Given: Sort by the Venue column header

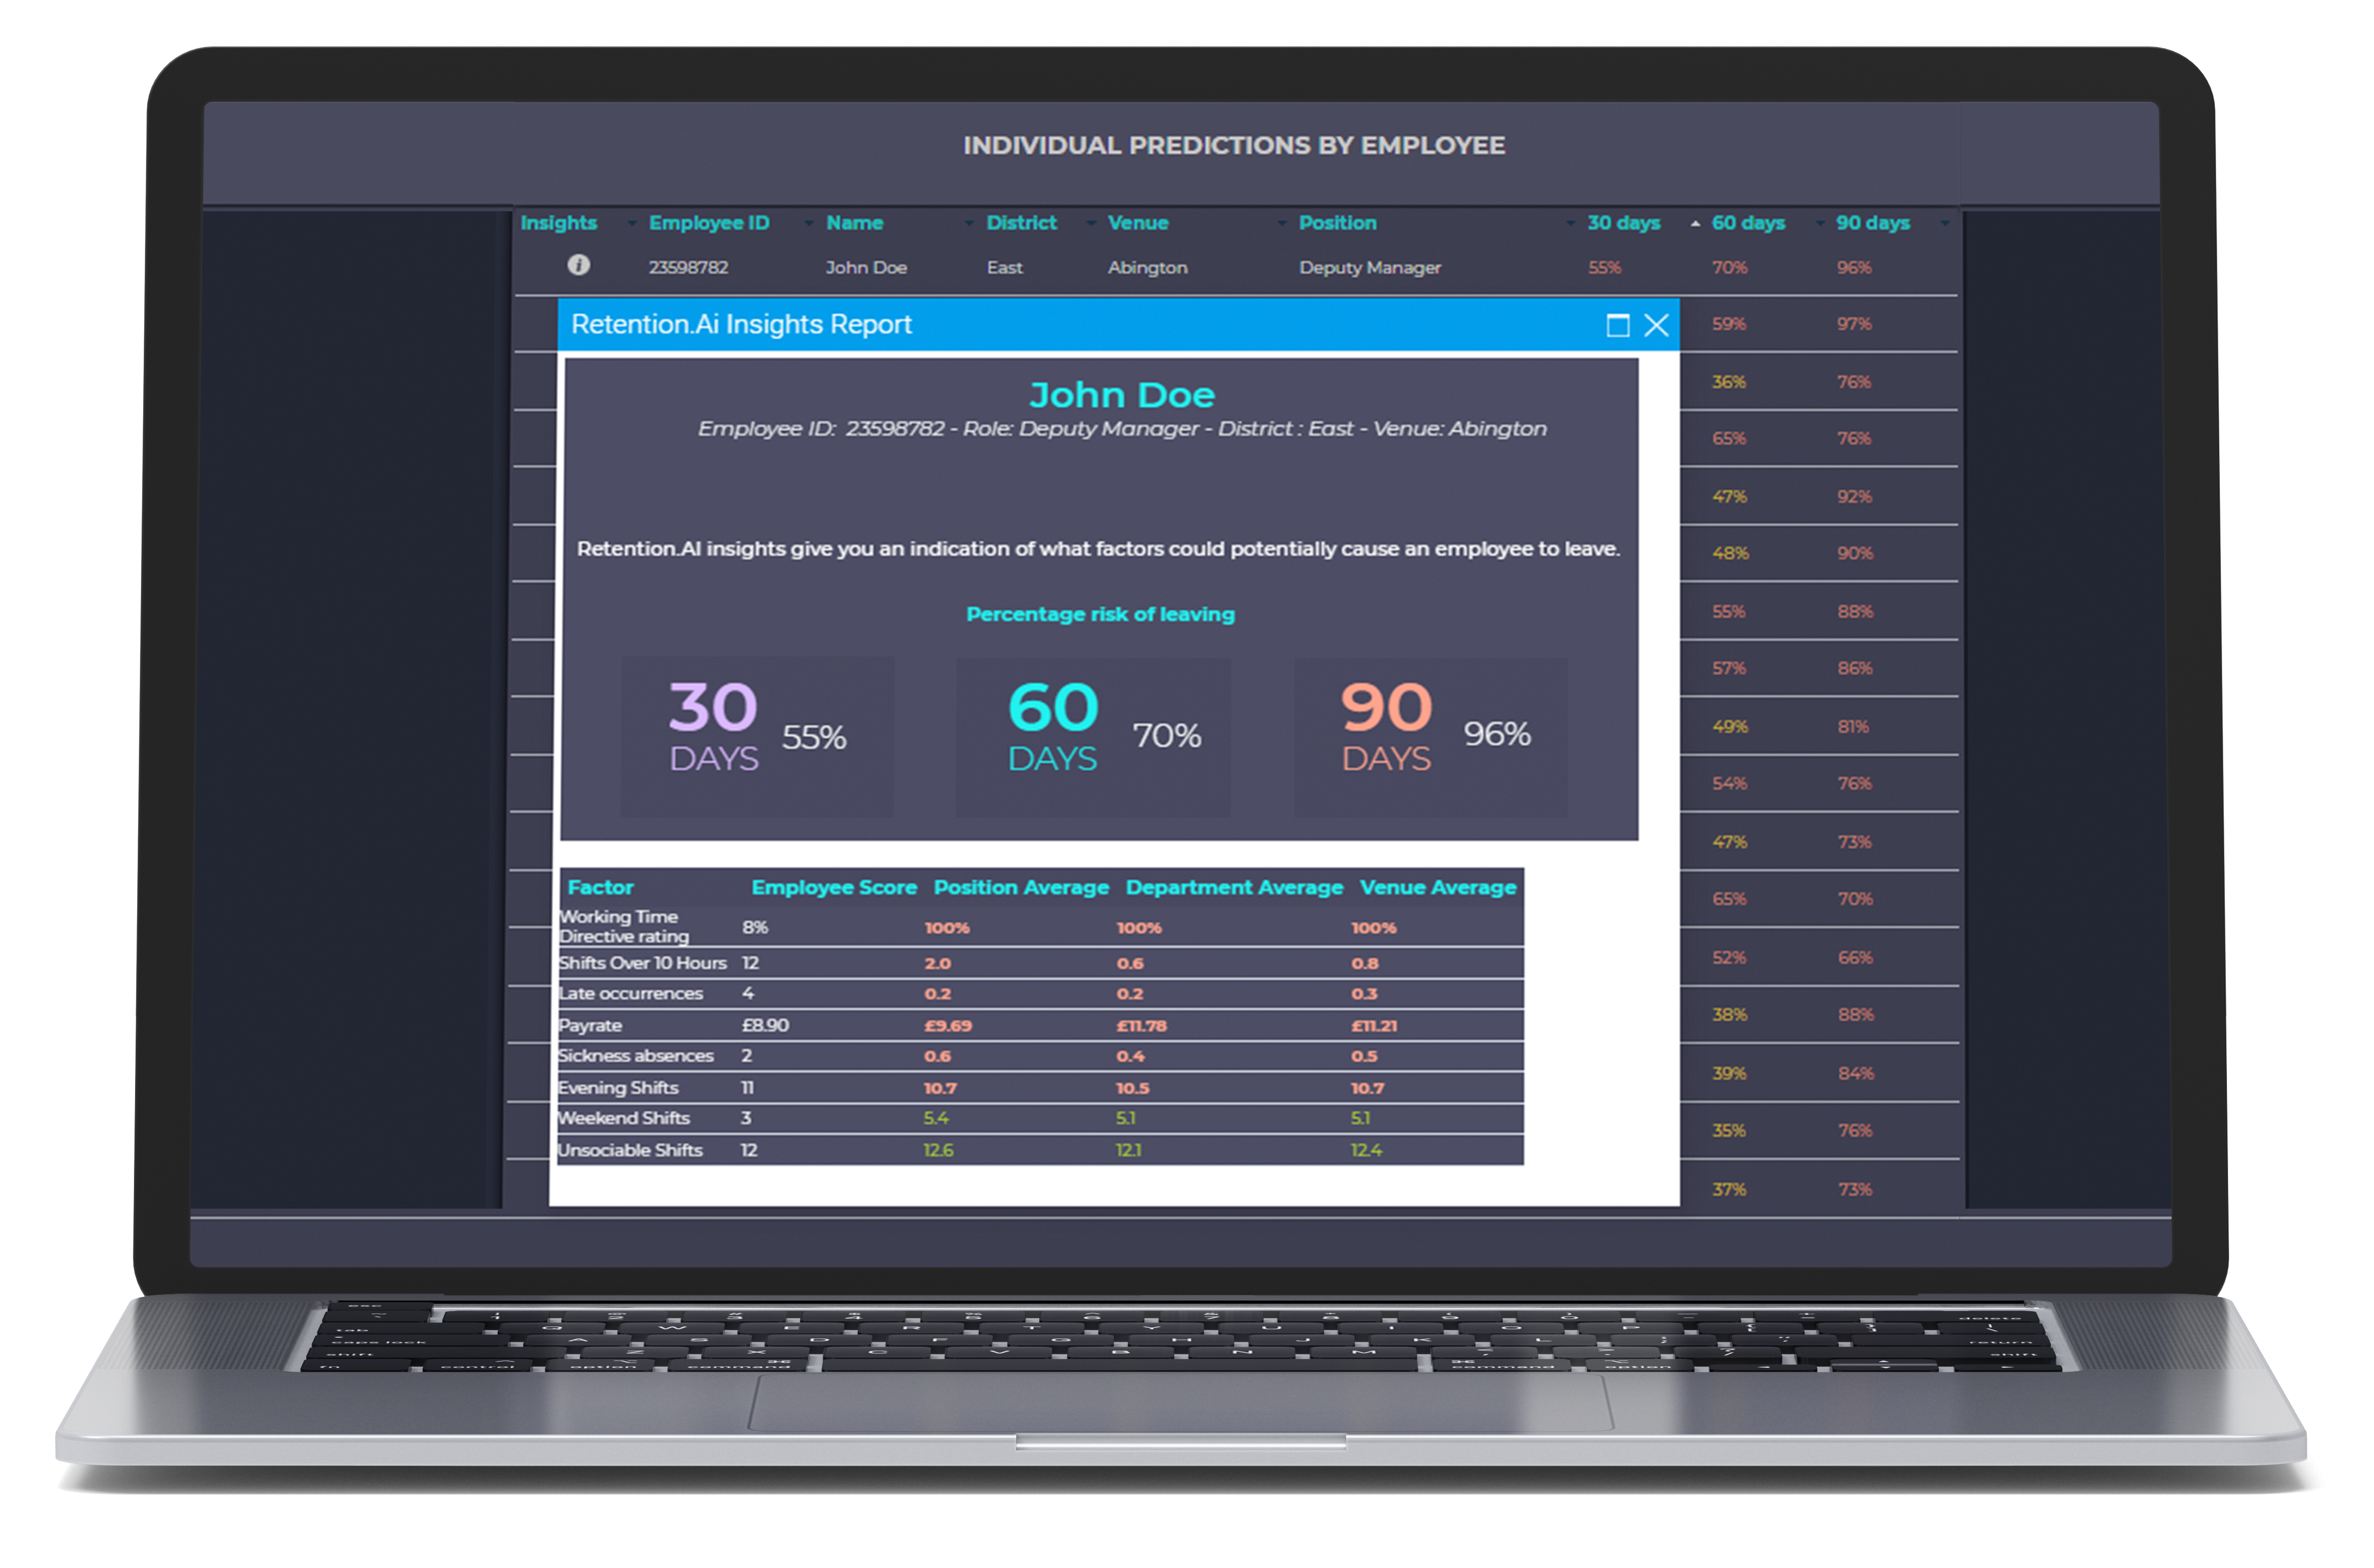Looking at the screenshot, I should coord(1137,223).
